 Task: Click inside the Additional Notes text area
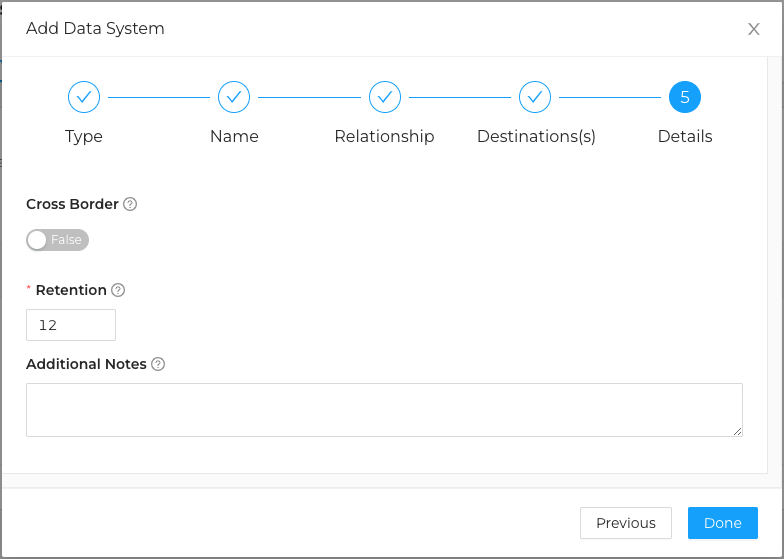click(x=384, y=409)
